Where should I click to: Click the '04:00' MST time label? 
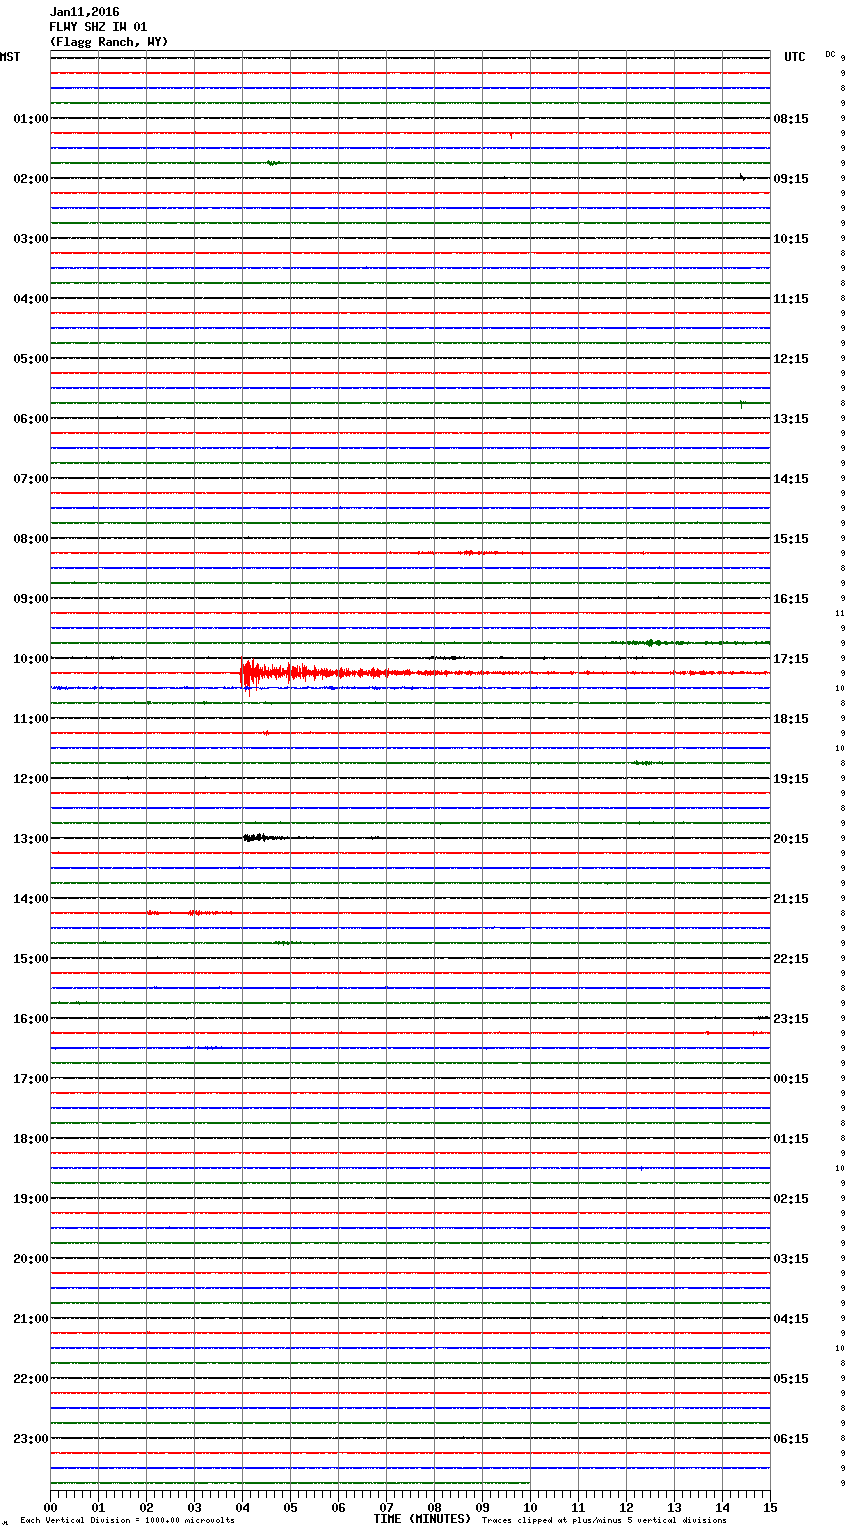[x=31, y=299]
